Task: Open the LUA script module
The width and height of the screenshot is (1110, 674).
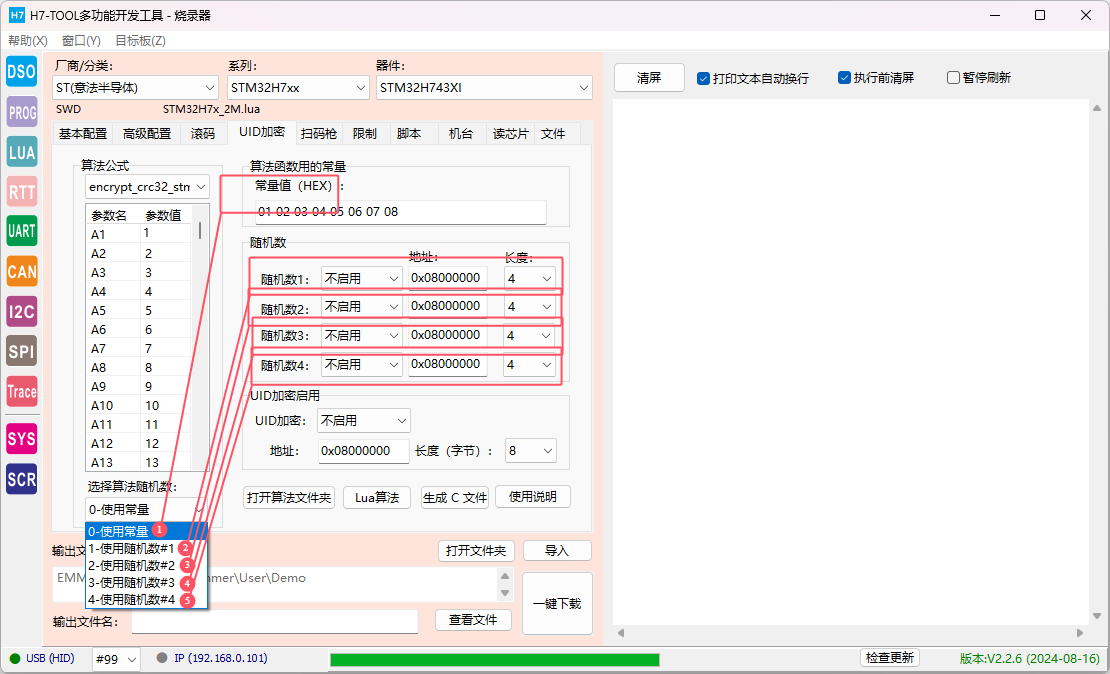Action: (21, 152)
